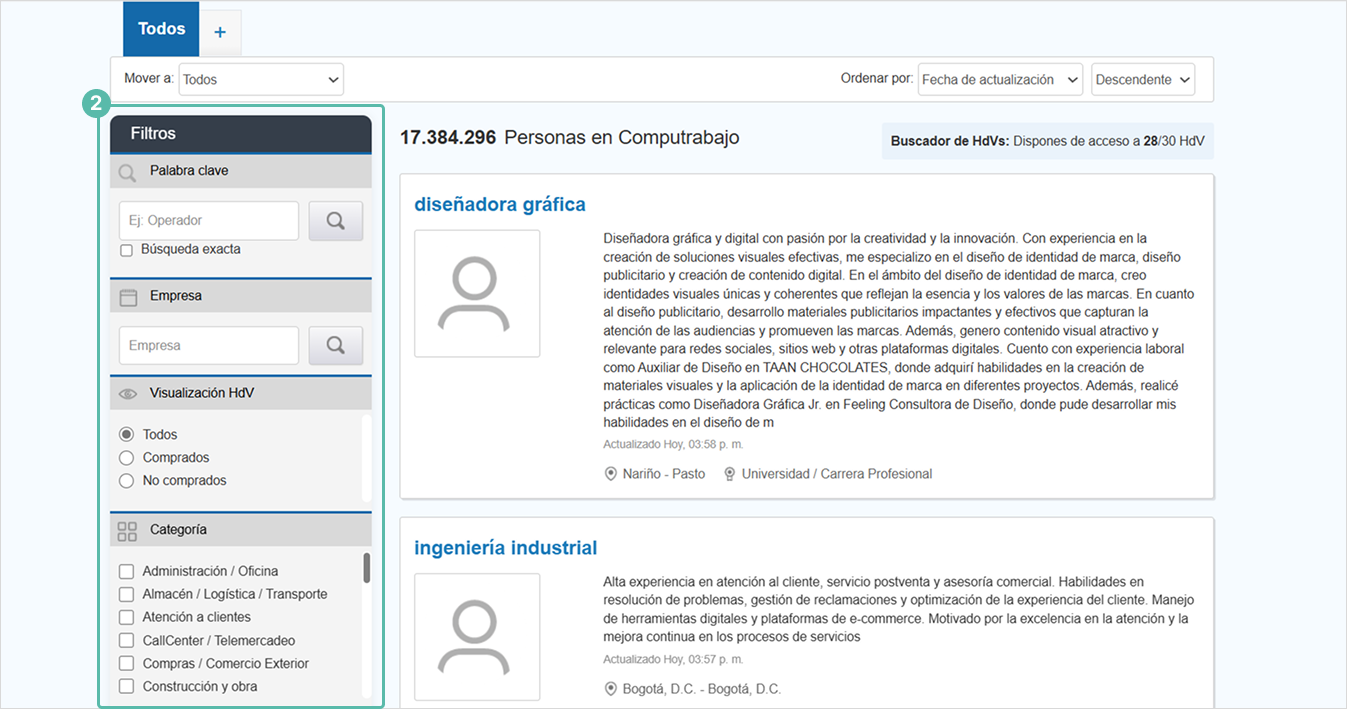The height and width of the screenshot is (709, 1347).
Task: Click the keyword search magnifier button
Action: (335, 221)
